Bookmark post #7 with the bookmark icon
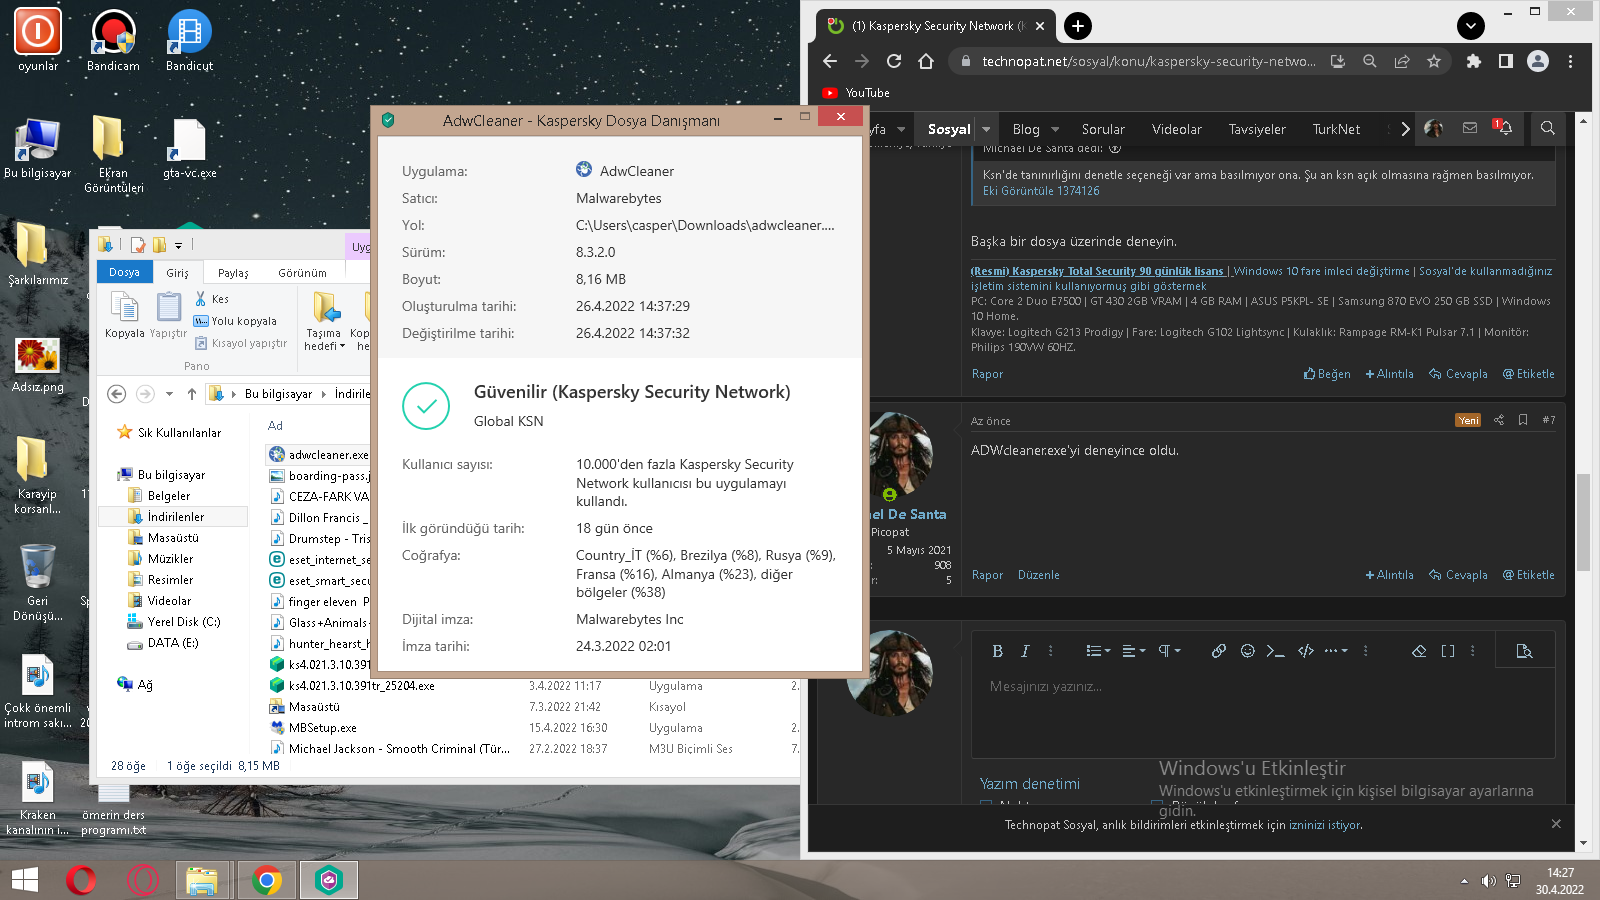The width and height of the screenshot is (1600, 900). (x=1523, y=420)
